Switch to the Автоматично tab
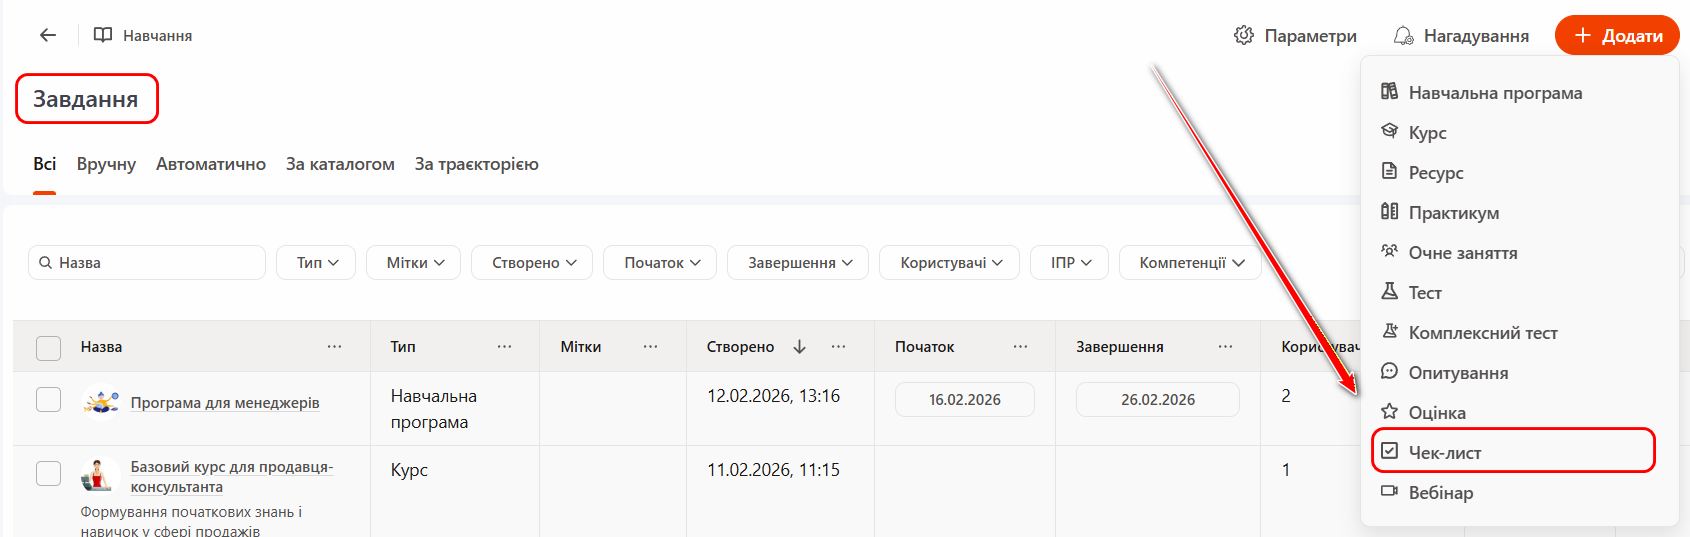The image size is (1690, 537). pyautogui.click(x=211, y=164)
